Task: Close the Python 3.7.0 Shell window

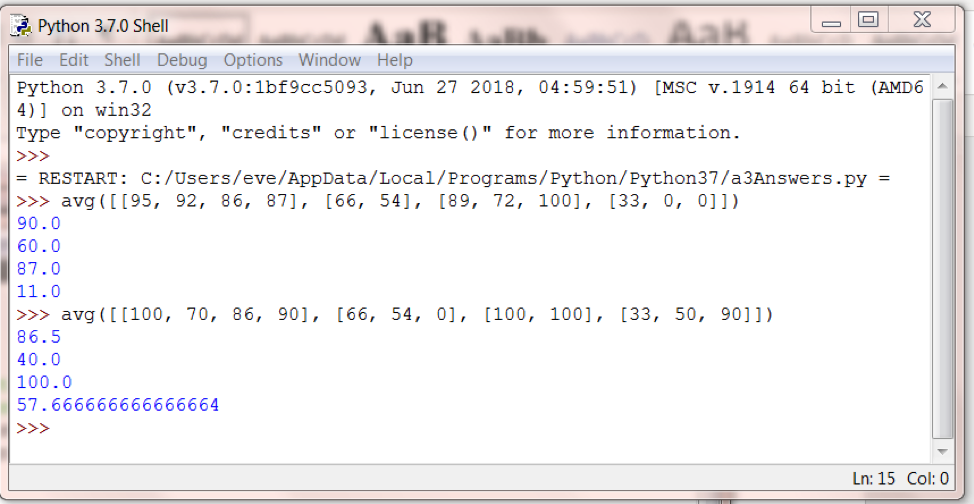Action: click(x=922, y=22)
